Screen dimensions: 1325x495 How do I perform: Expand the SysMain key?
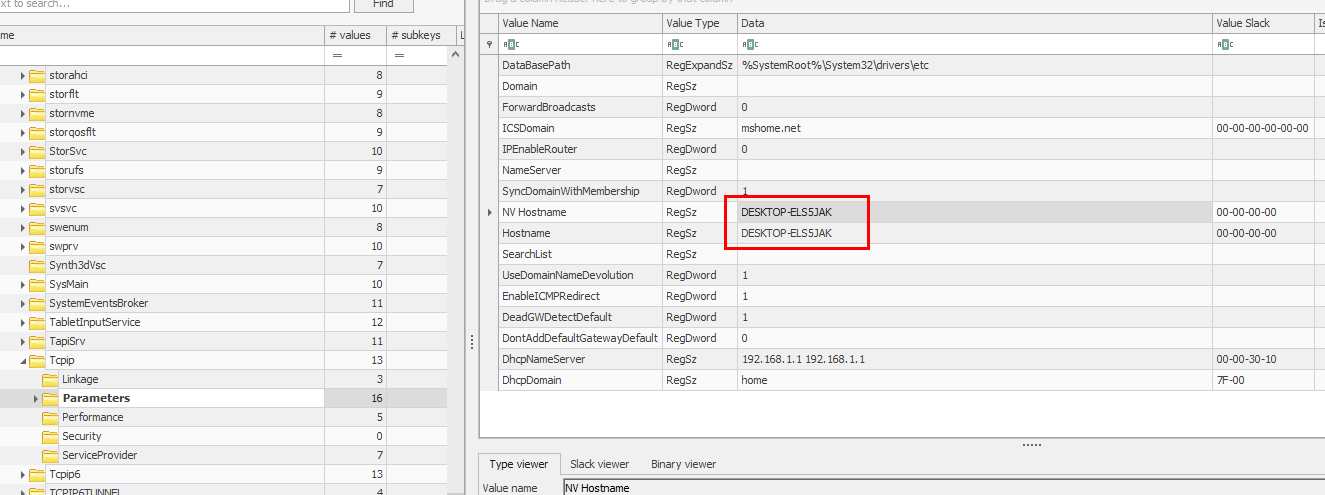click(23, 285)
